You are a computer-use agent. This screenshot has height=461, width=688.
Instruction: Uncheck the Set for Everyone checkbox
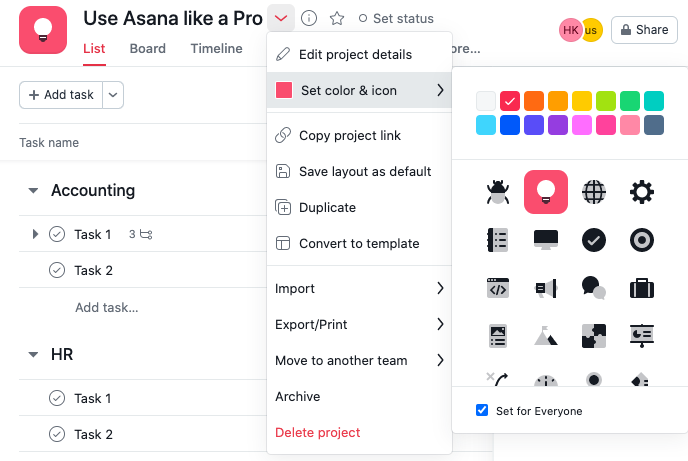(482, 411)
